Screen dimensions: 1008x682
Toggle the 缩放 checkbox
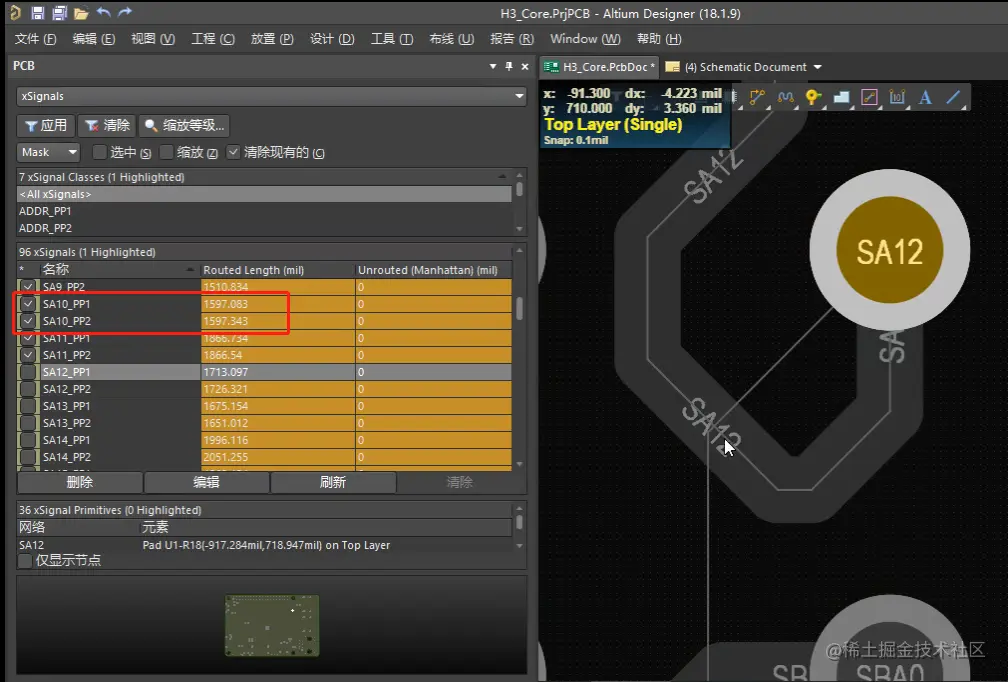pyautogui.click(x=166, y=152)
